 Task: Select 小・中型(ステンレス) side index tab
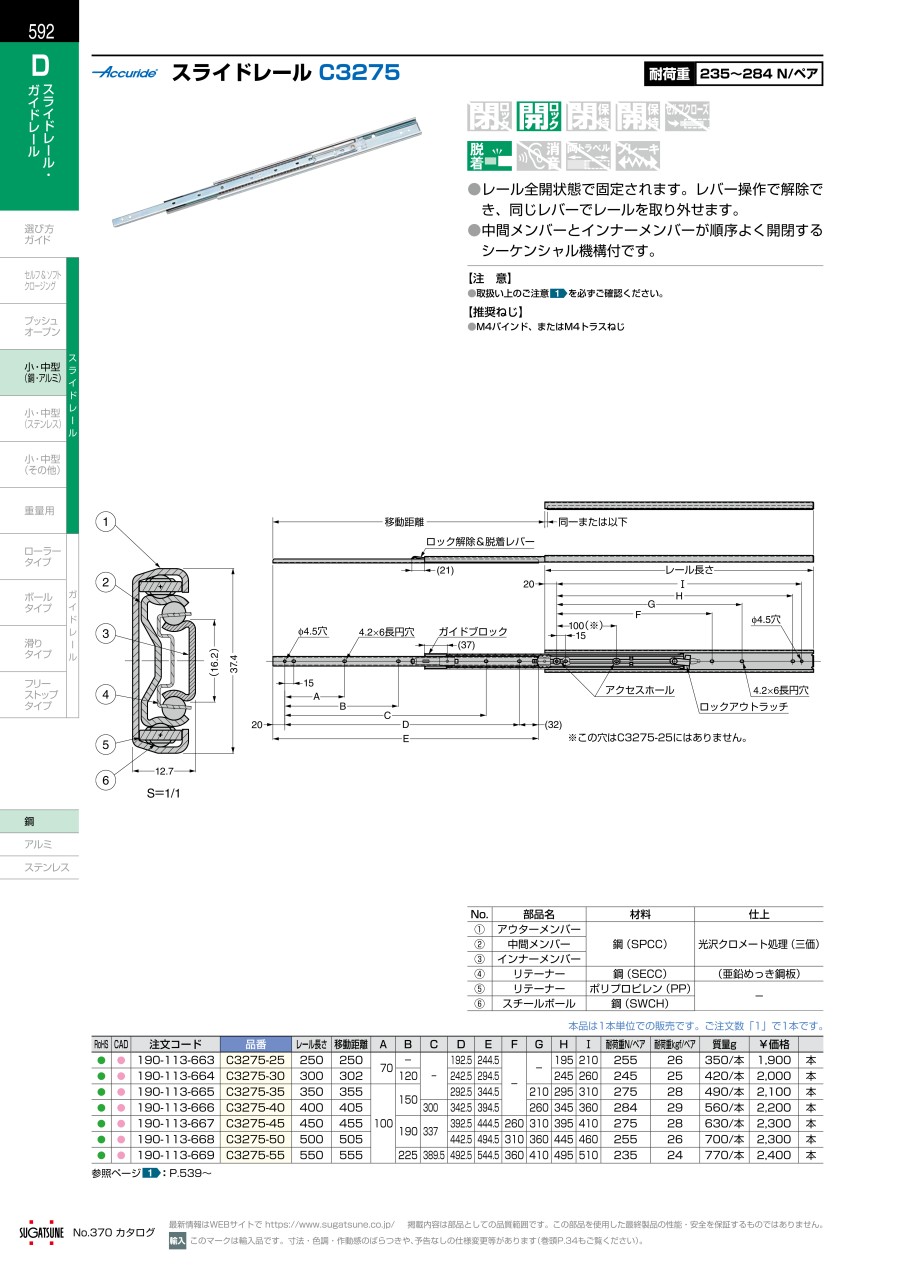(42, 418)
